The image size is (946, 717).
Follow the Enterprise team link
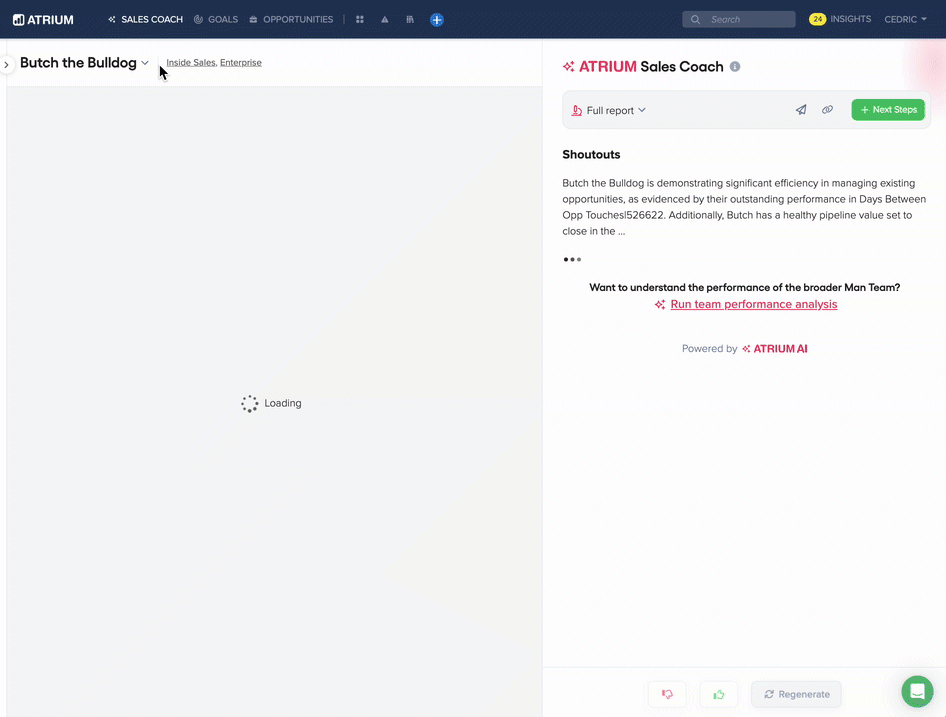pyautogui.click(x=241, y=63)
